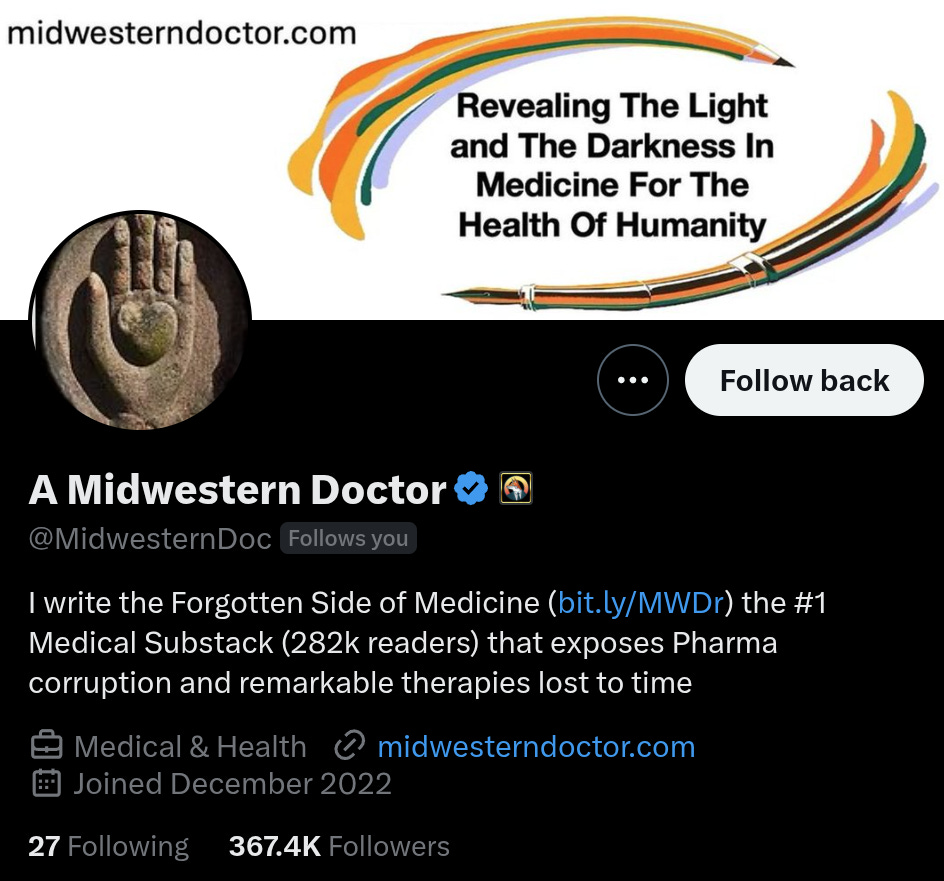Viewport: 944px width, 881px height.
Task: Click the @MidwesternDoc handle
Action: (x=150, y=538)
